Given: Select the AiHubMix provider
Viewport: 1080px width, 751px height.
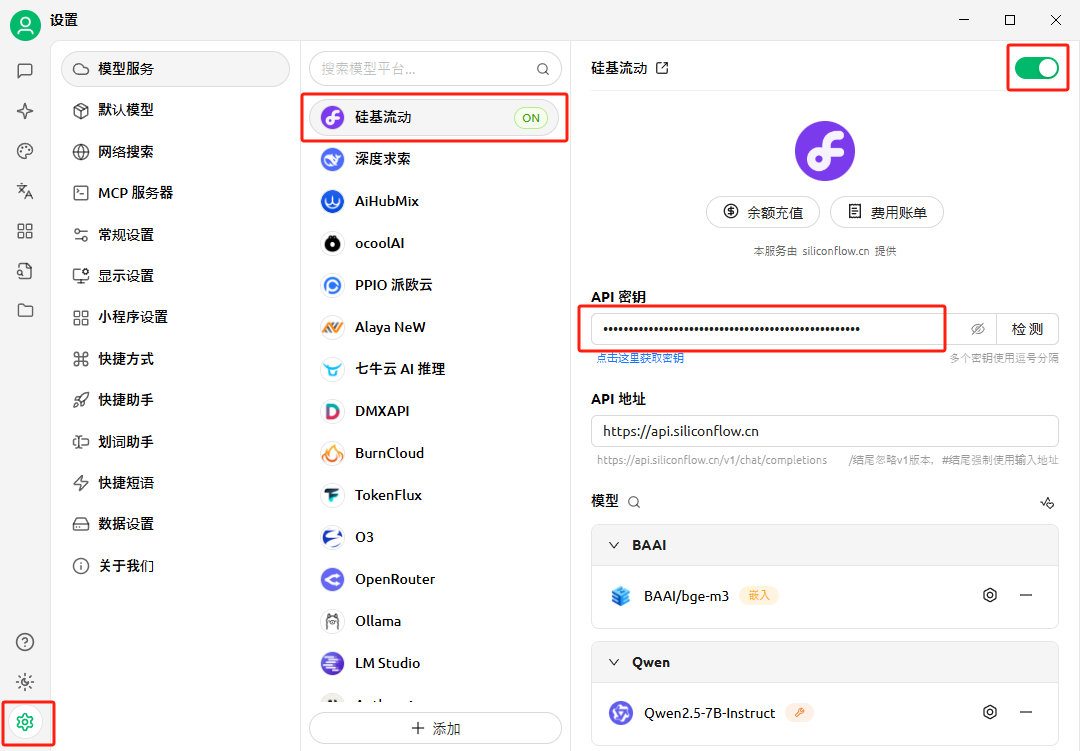Looking at the screenshot, I should click(434, 201).
